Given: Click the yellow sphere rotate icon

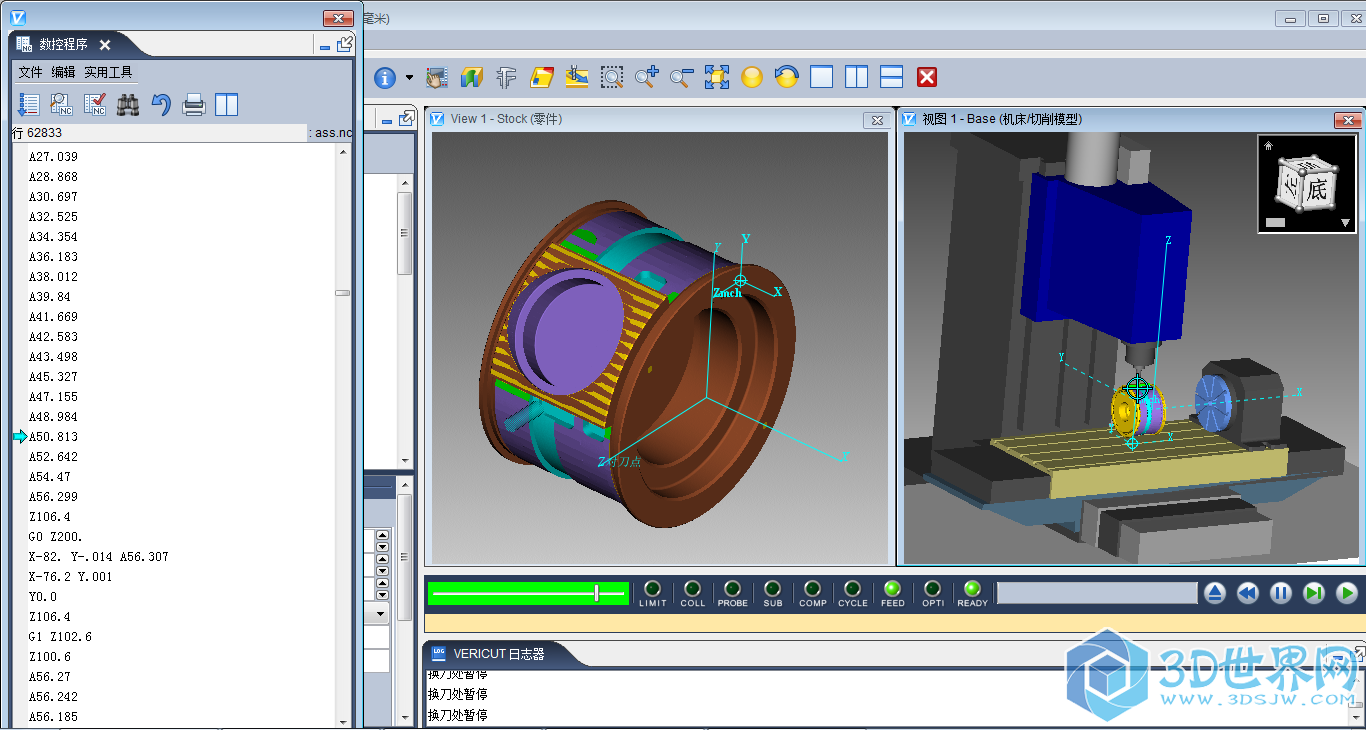Looking at the screenshot, I should 752,77.
